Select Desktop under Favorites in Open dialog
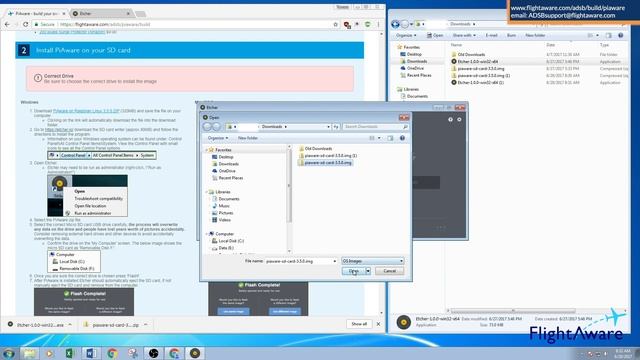The width and height of the screenshot is (640, 360). [x=222, y=157]
